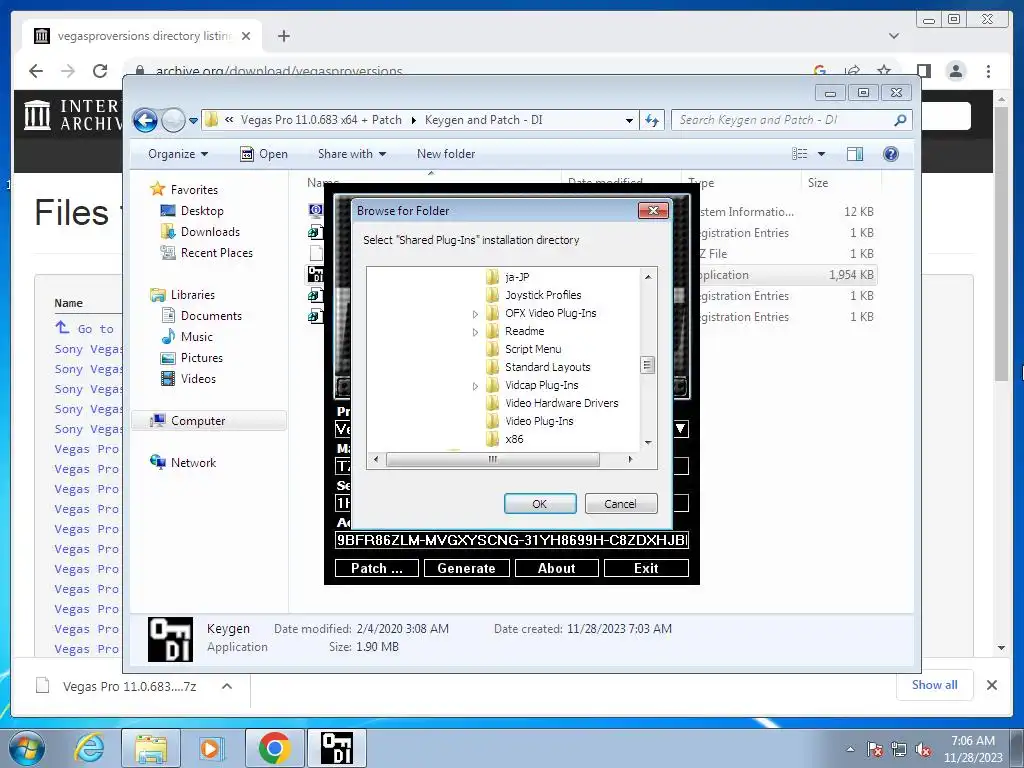
Task: Open Desktop under Favorites
Action: tap(192, 211)
